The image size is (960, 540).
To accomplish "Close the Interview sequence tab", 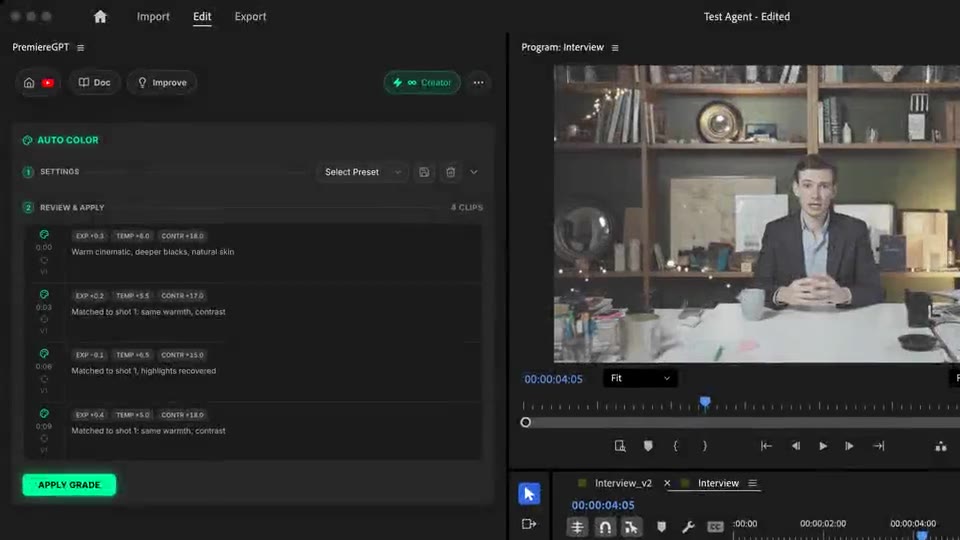I will point(667,483).
